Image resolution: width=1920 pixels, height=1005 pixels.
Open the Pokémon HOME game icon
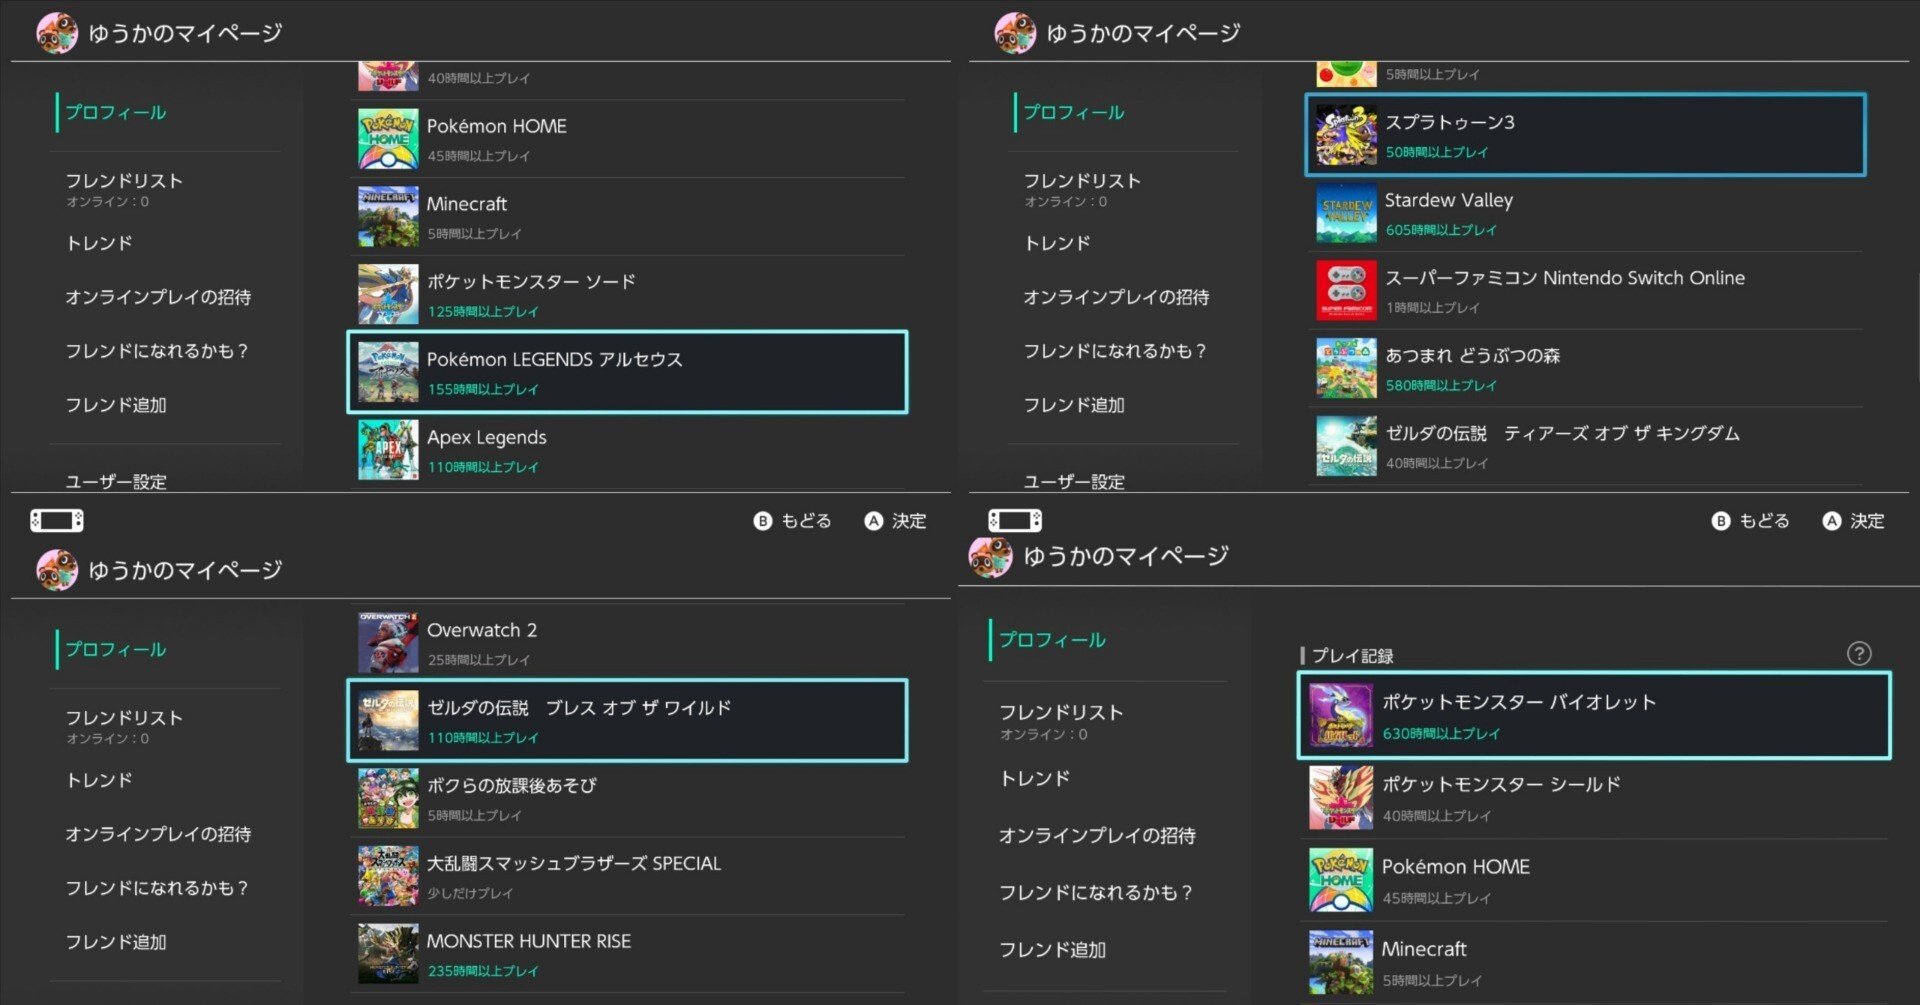pos(388,137)
